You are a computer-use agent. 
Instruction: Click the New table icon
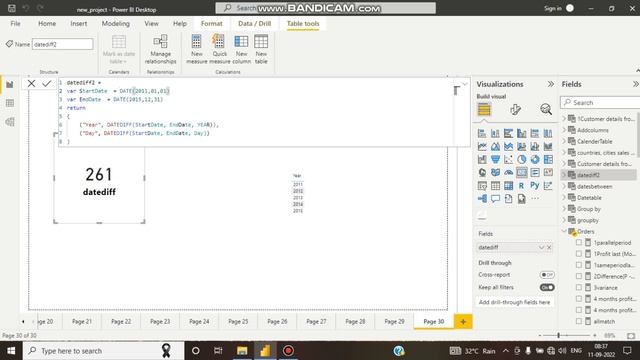261,49
